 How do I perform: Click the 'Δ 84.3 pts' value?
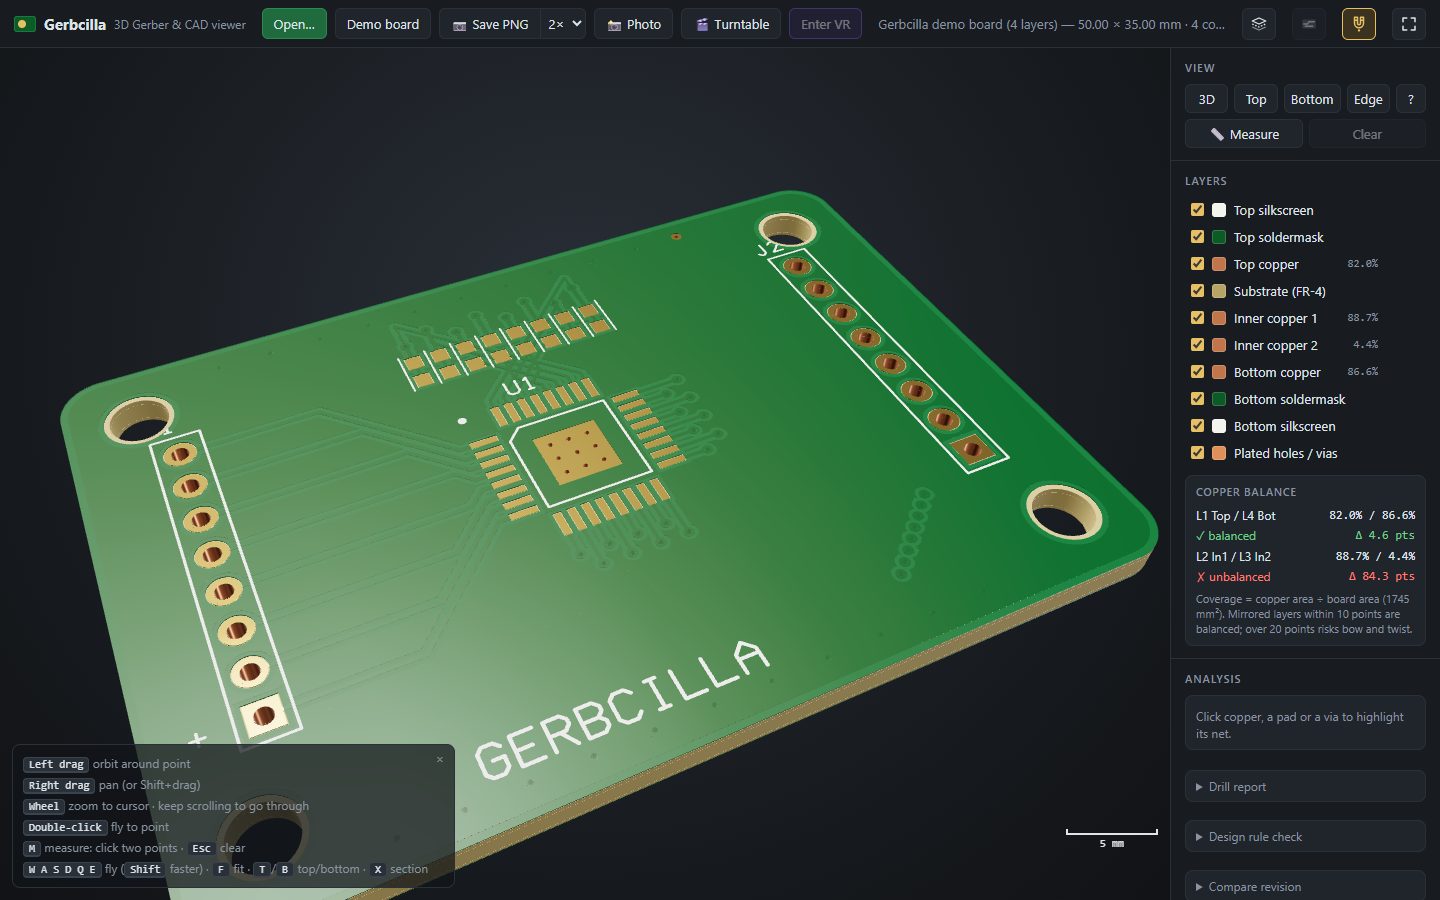tap(1381, 577)
